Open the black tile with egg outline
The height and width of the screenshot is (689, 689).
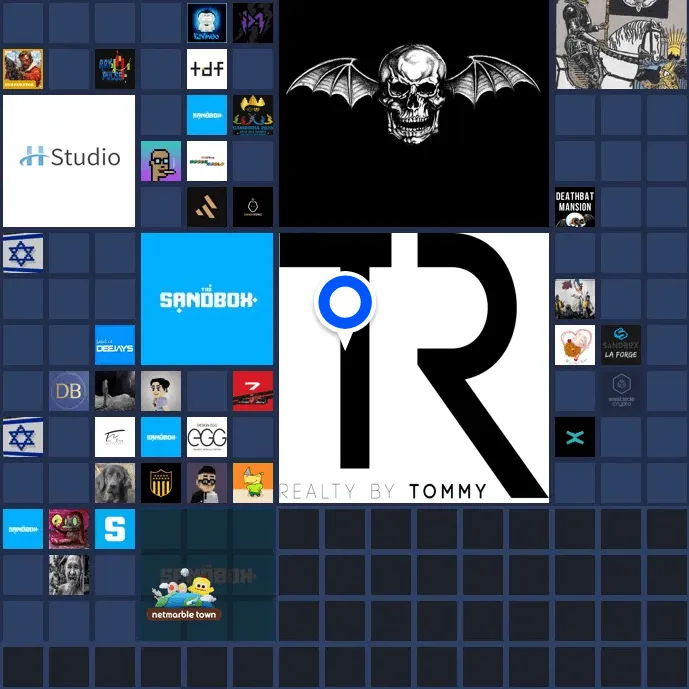[253, 207]
